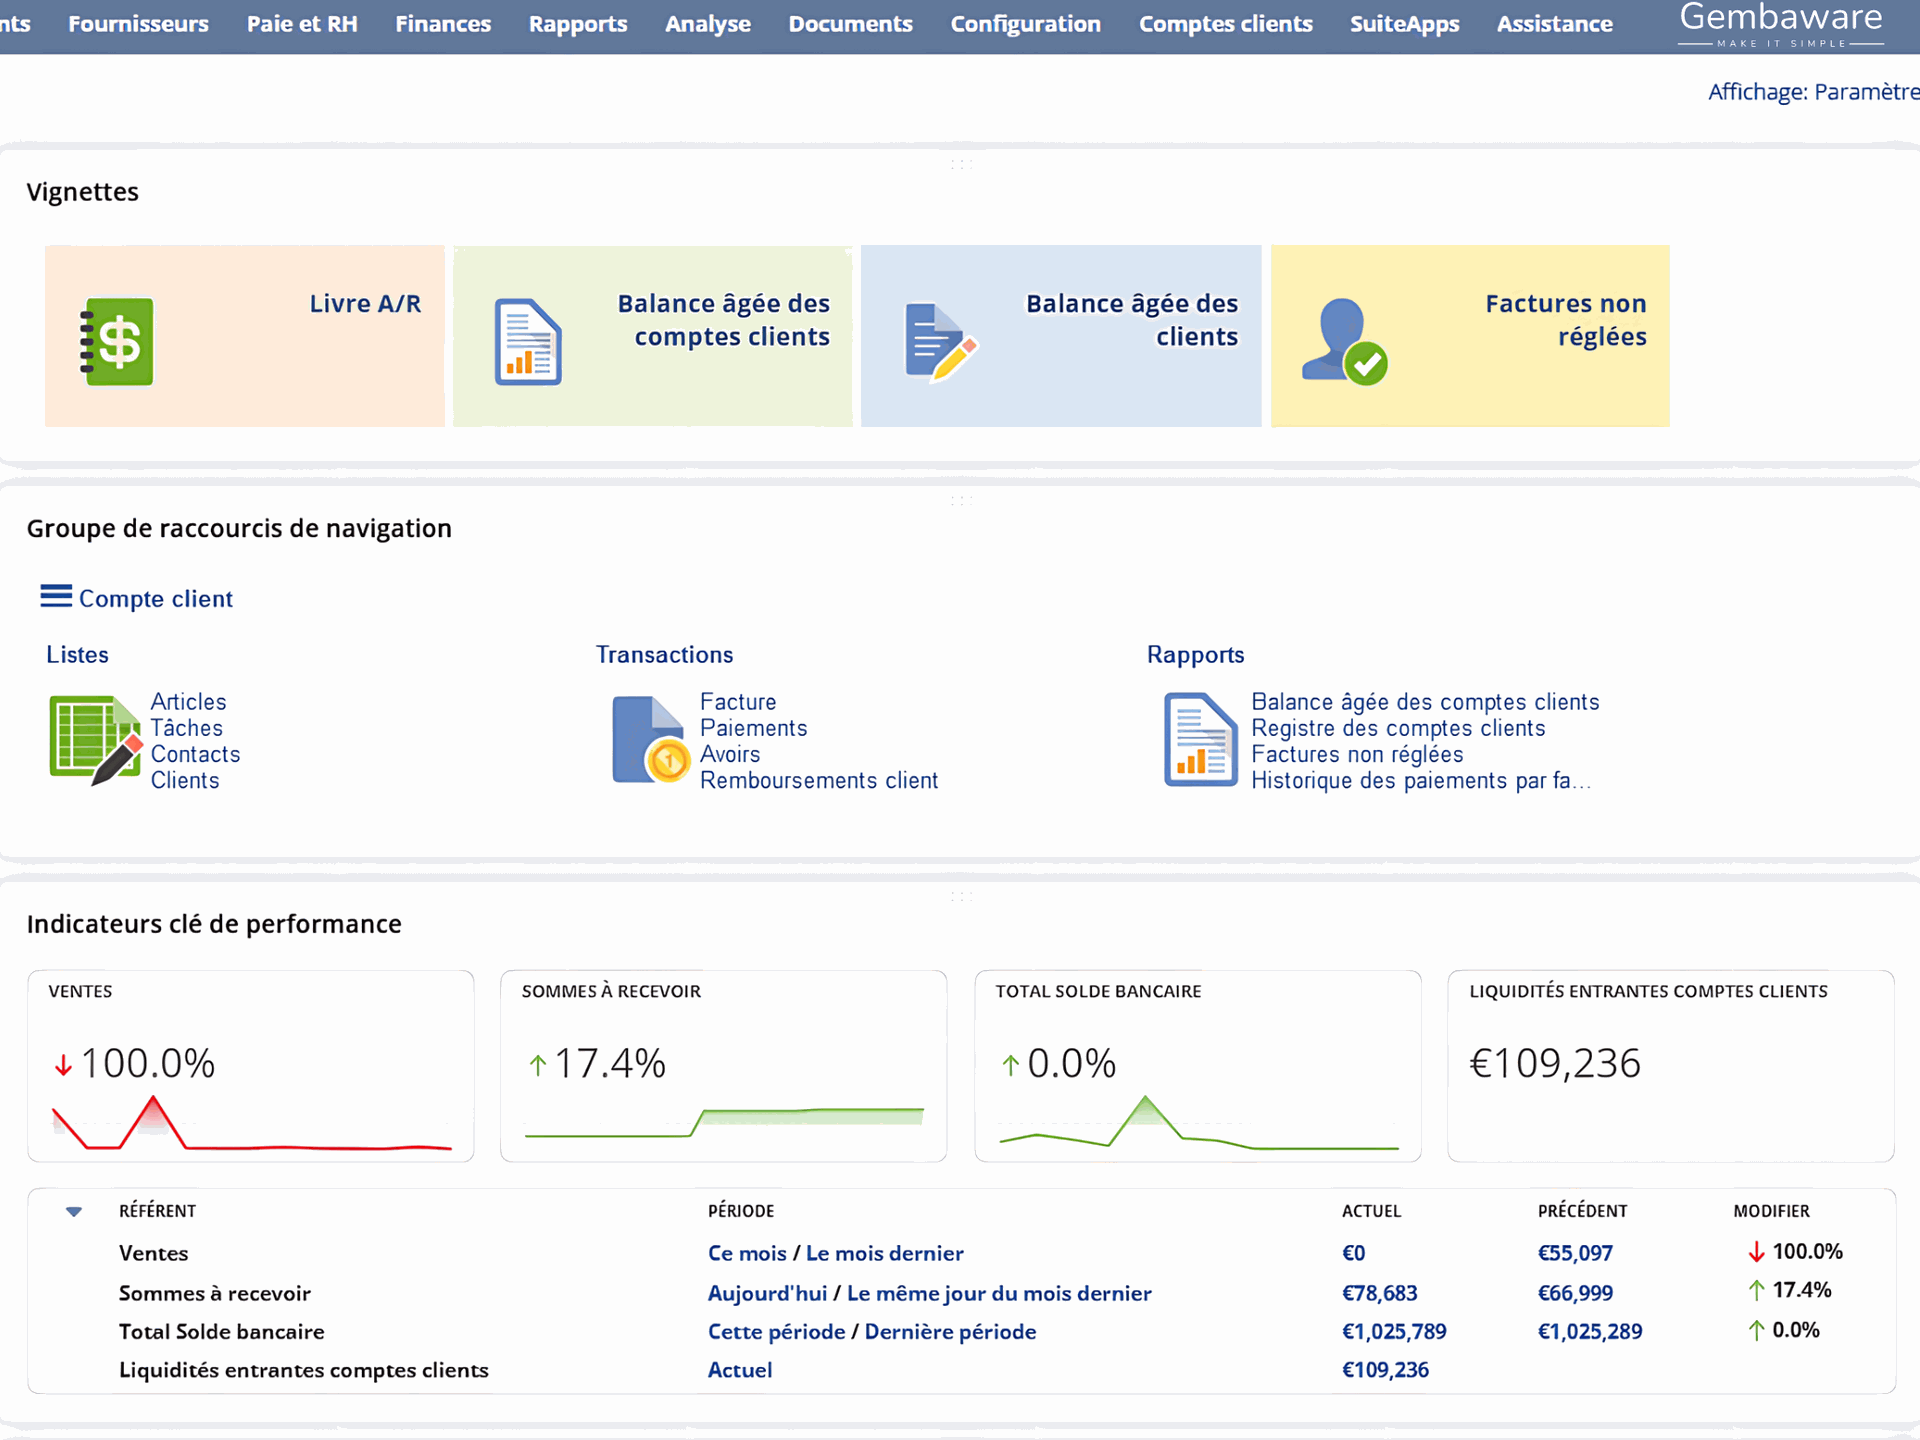Open the Rapports menu

tap(578, 24)
